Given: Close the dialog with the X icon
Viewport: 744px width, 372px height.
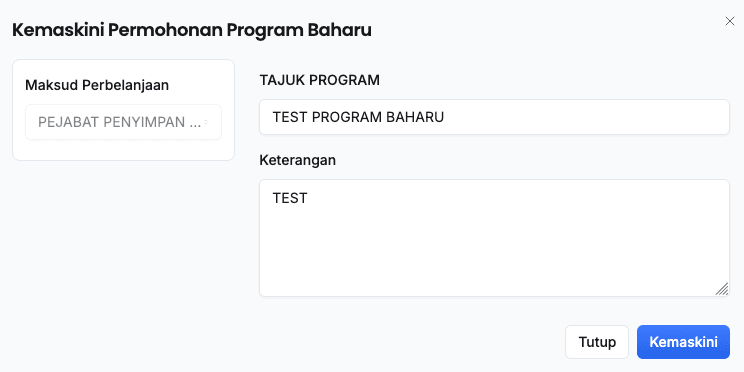Looking at the screenshot, I should pos(729,21).
